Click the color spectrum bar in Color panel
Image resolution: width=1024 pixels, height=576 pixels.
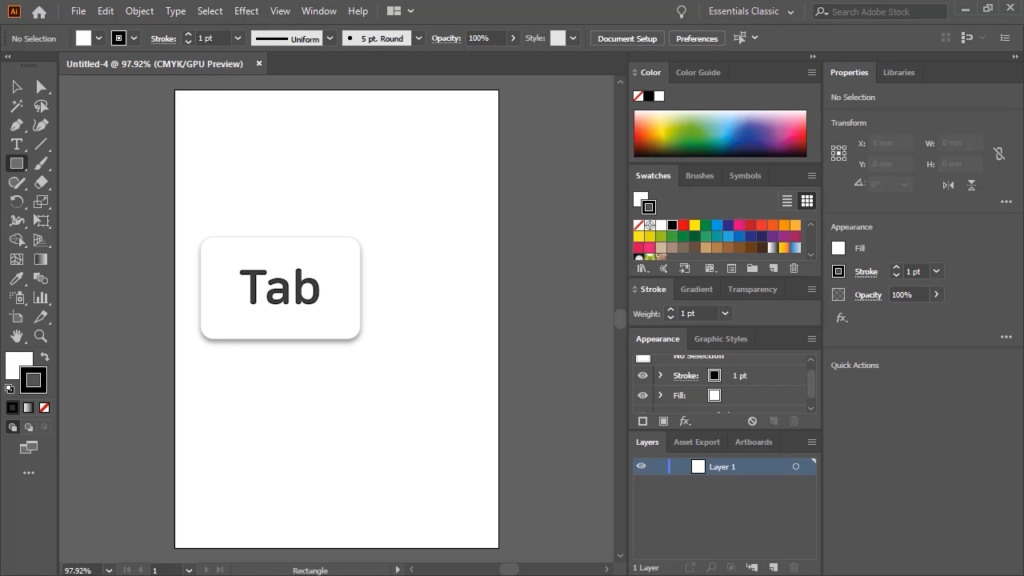point(719,133)
